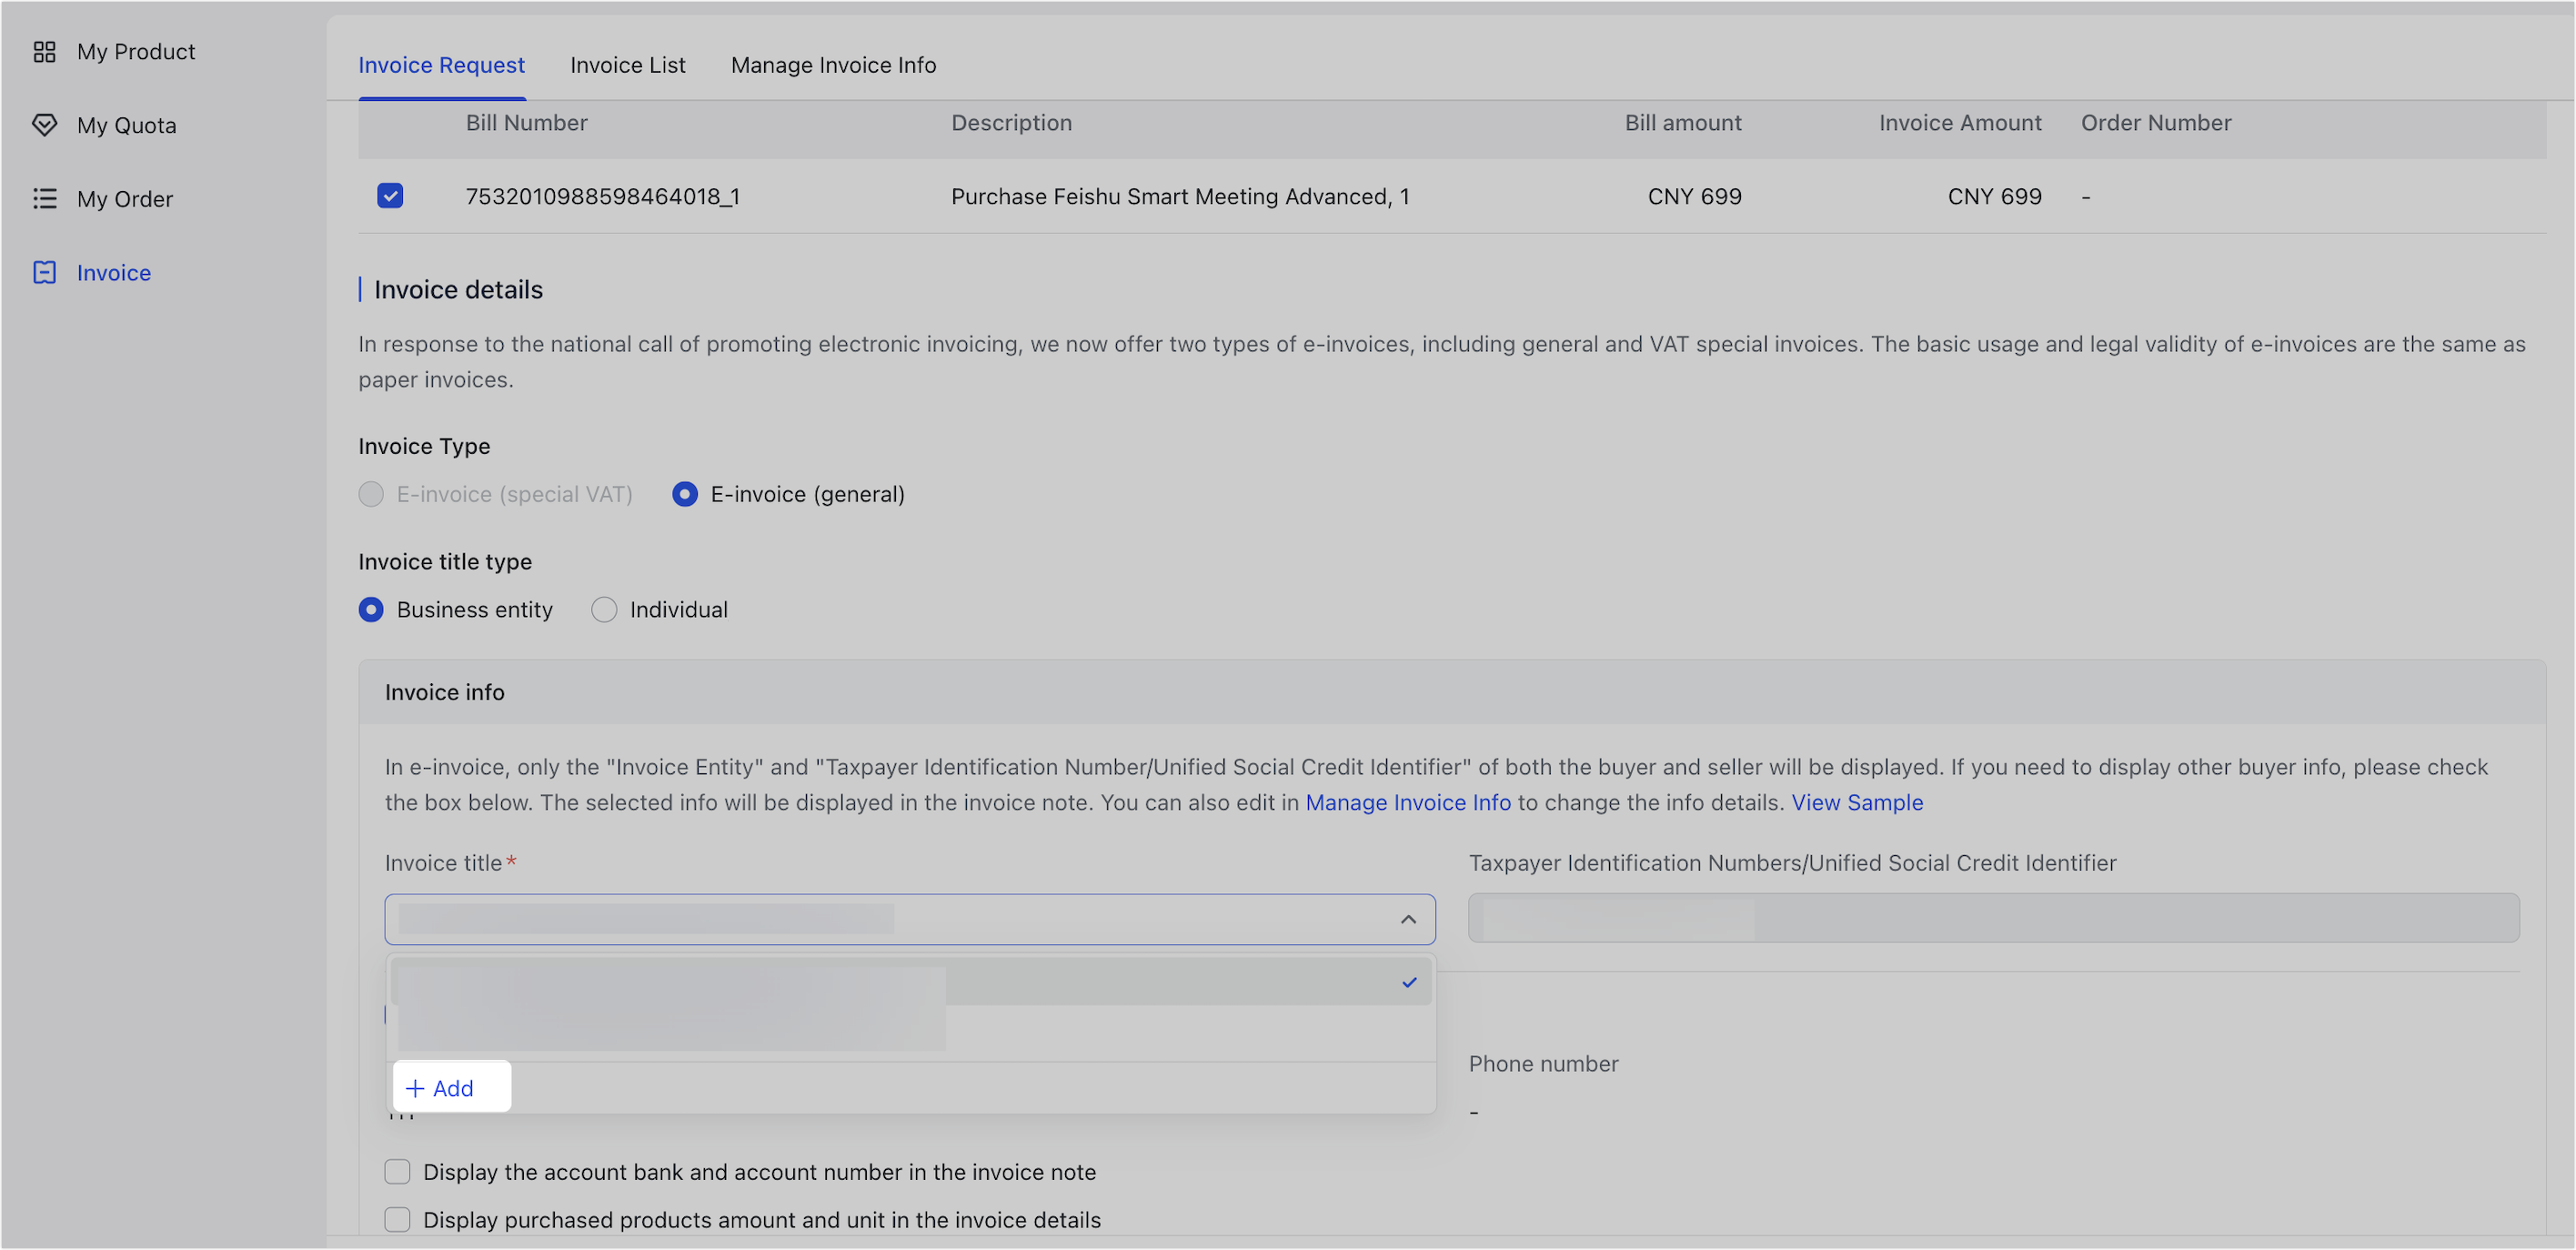Click the Bill amount column header
This screenshot has height=1250, width=2576.
click(1683, 123)
